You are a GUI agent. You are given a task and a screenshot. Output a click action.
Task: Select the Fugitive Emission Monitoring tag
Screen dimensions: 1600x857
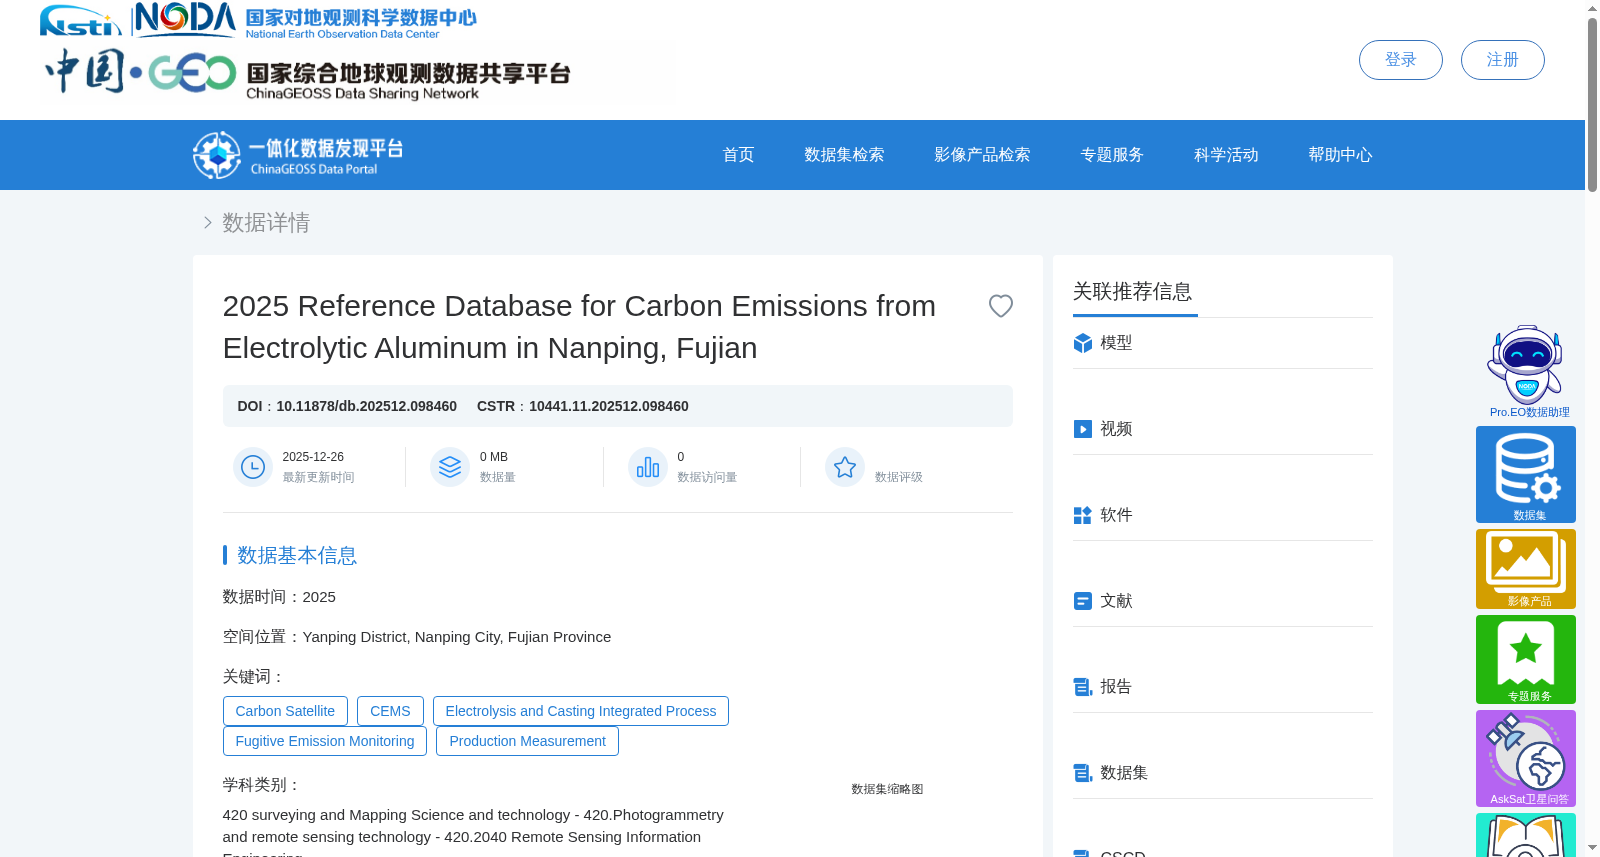[325, 741]
